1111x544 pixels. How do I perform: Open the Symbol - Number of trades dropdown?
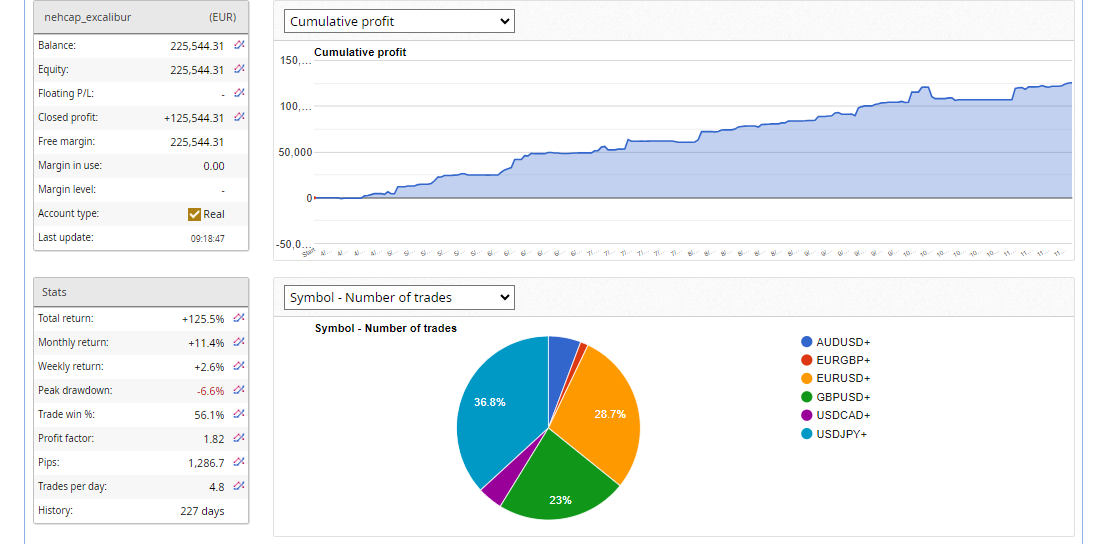(x=399, y=297)
